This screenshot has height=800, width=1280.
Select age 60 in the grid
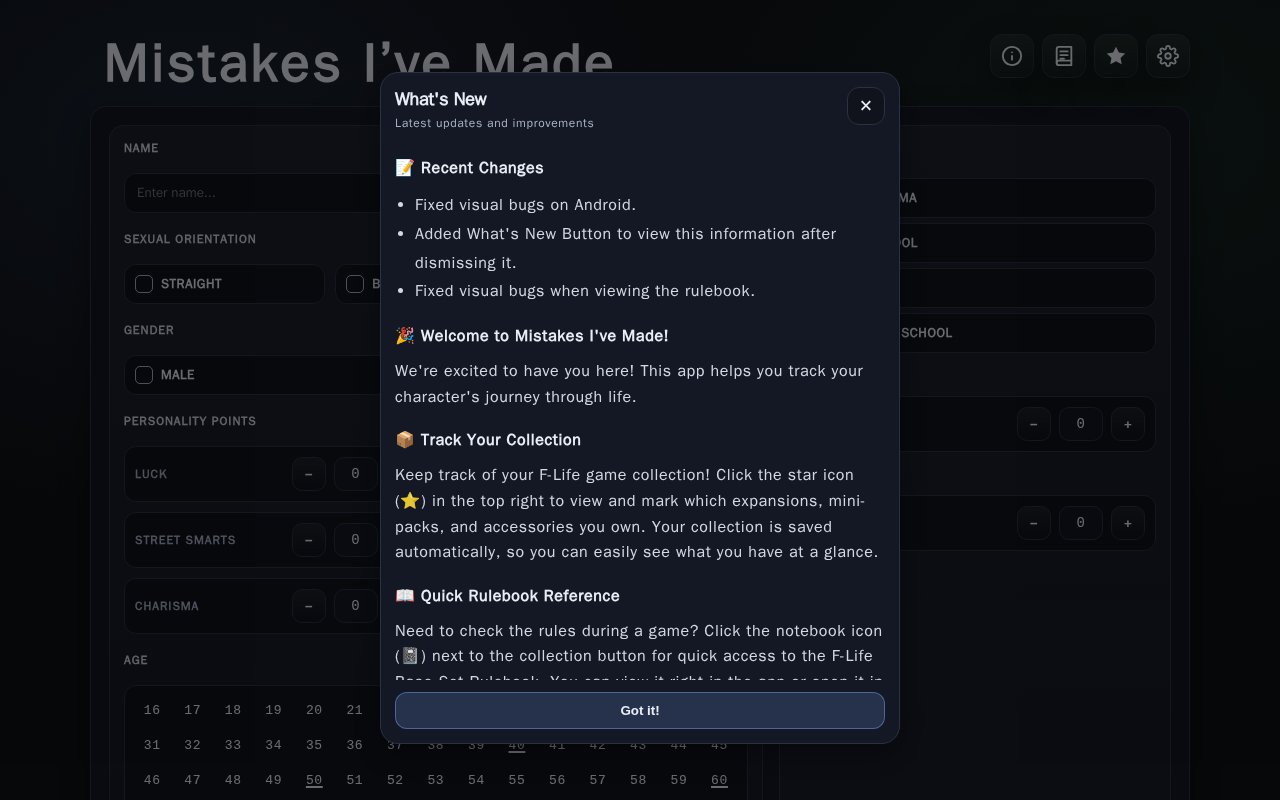click(719, 780)
